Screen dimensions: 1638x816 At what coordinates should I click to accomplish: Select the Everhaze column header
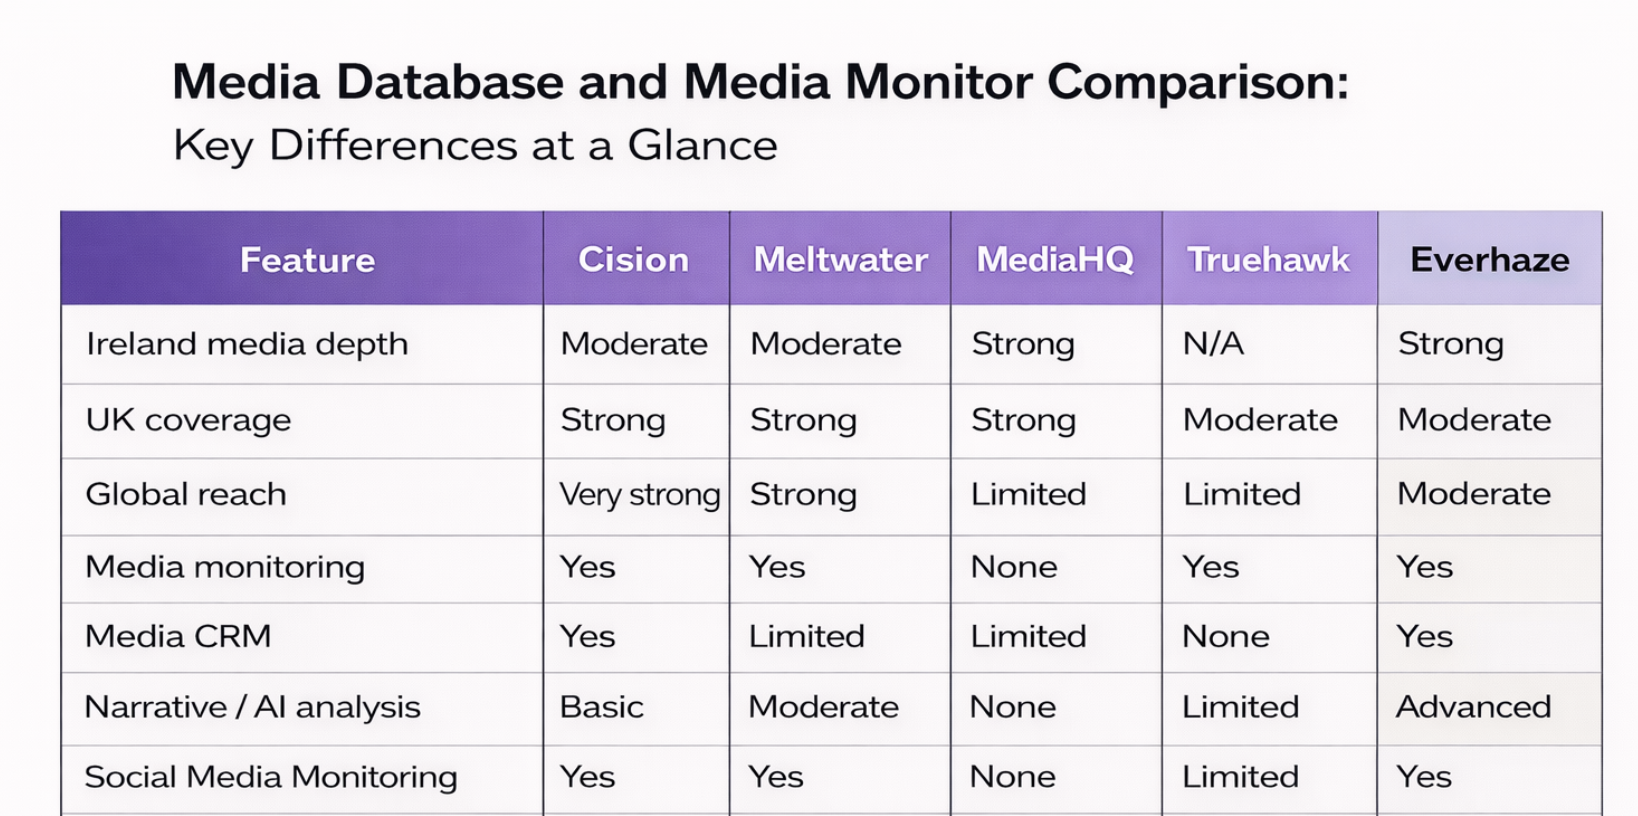tap(1489, 260)
